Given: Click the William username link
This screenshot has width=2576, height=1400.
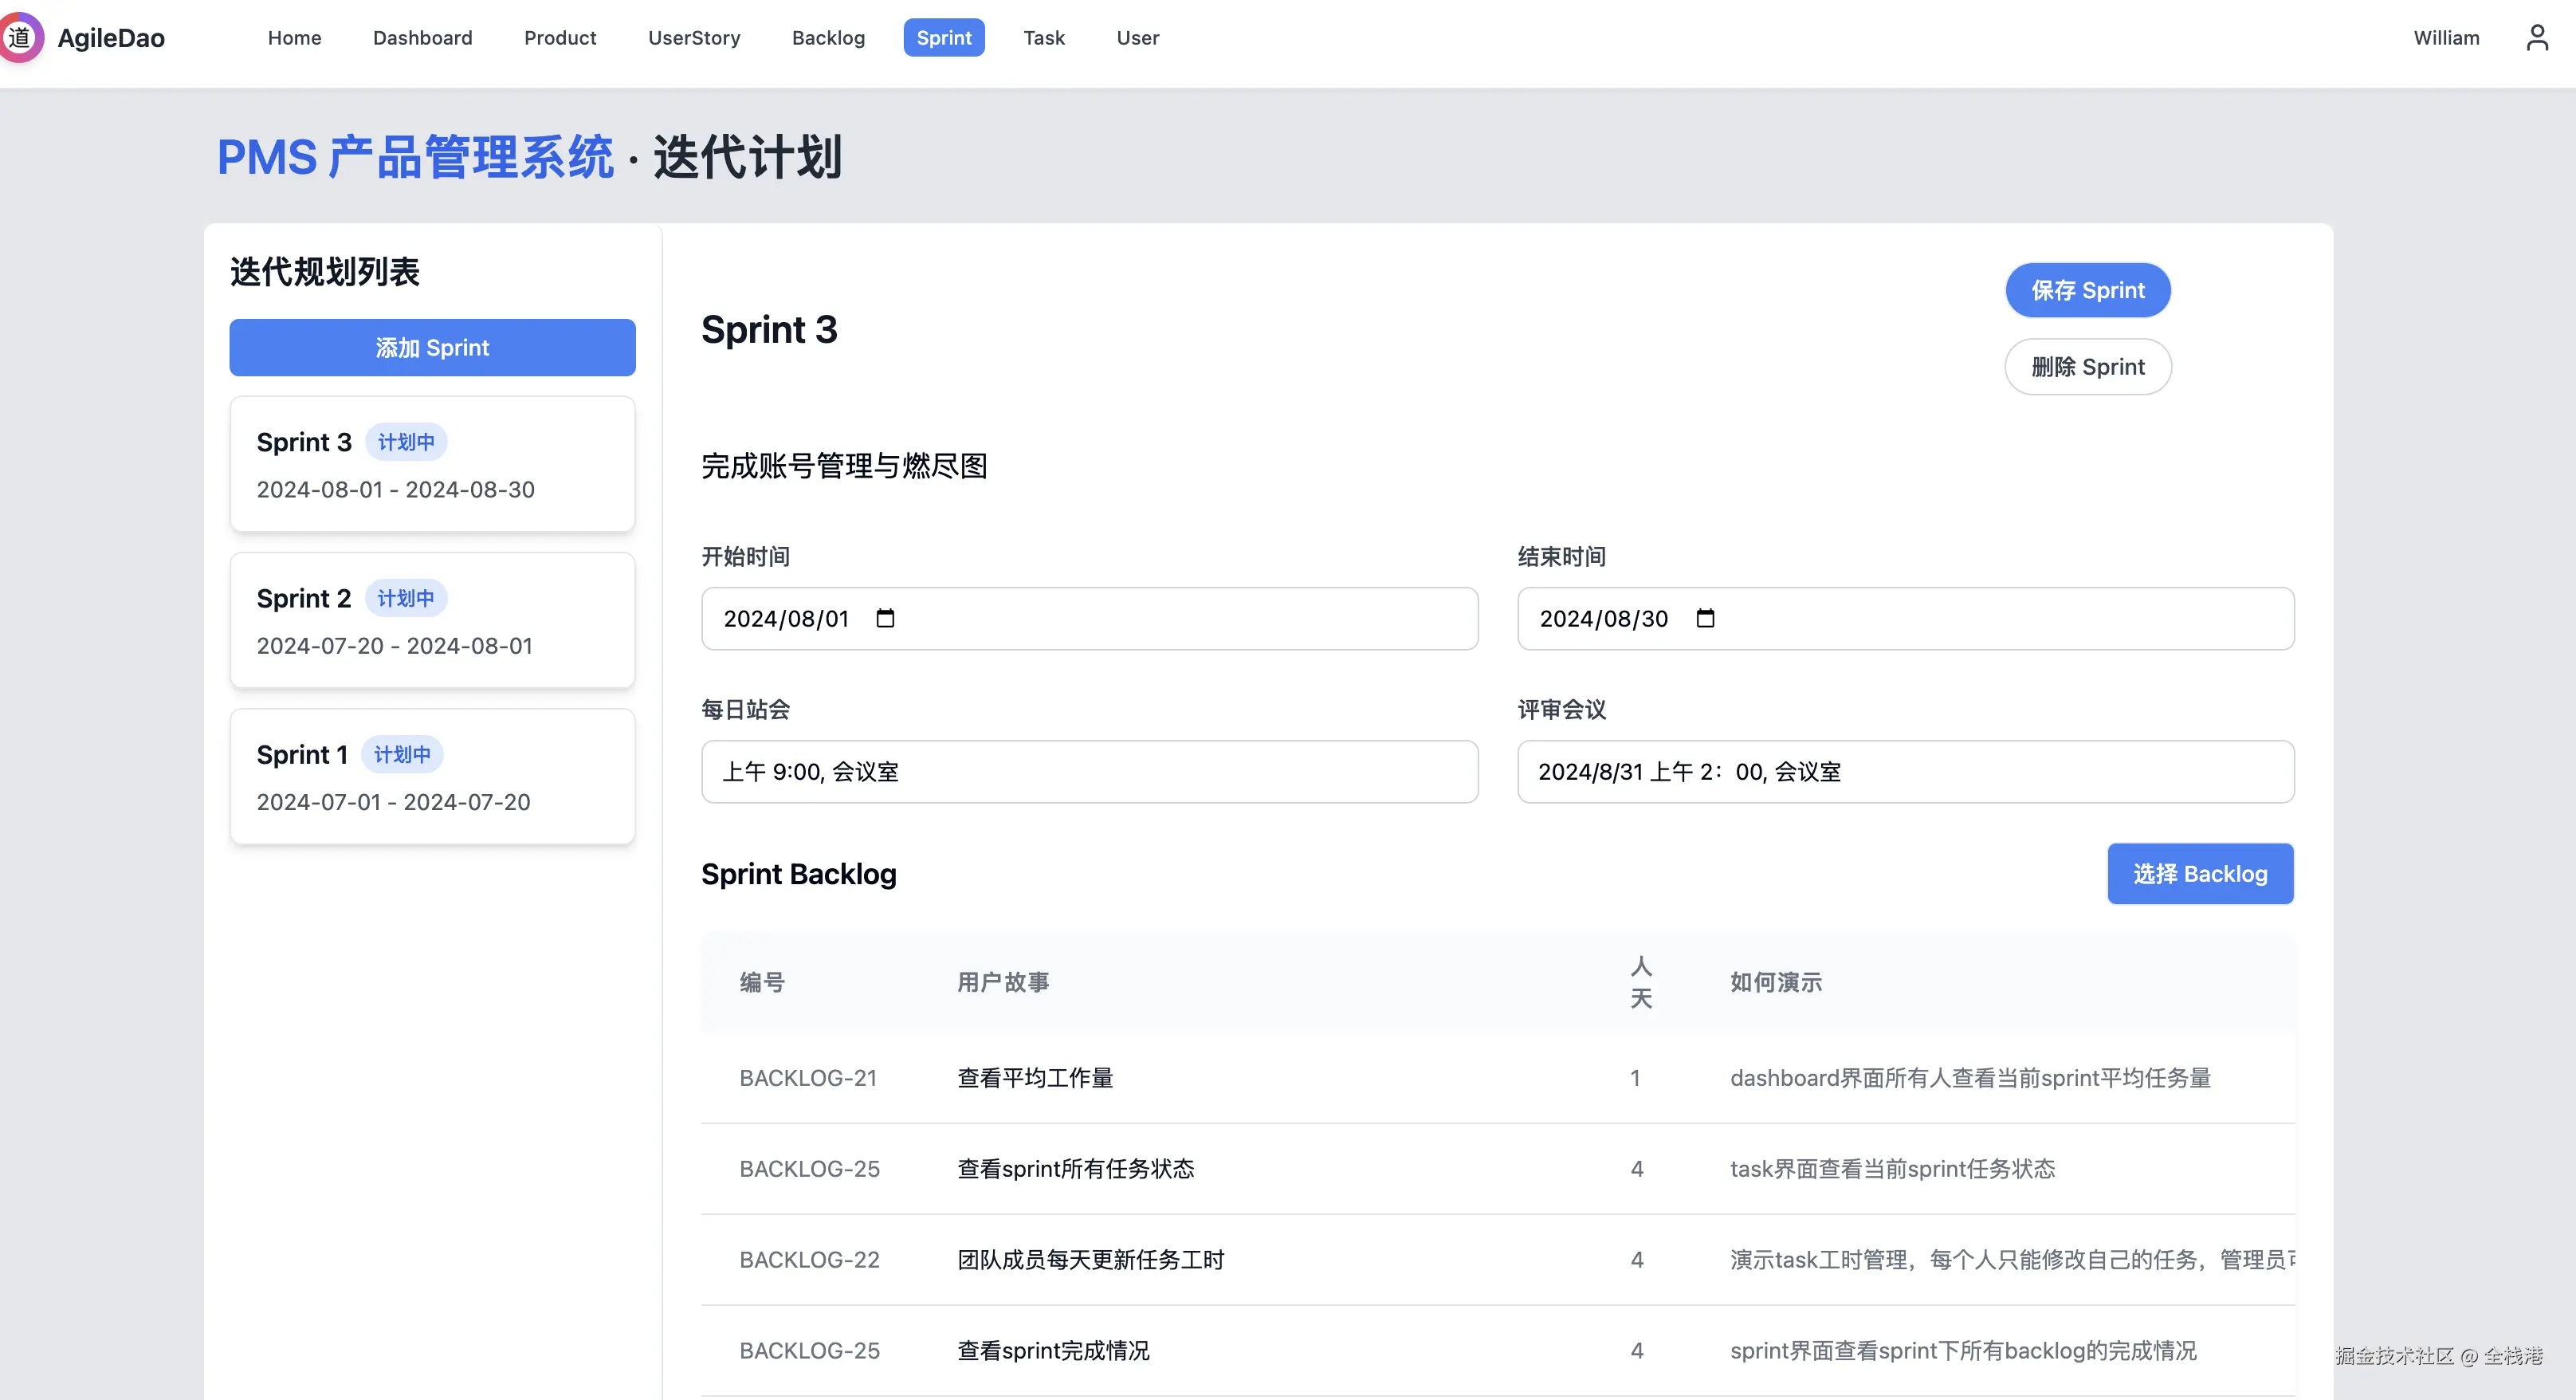Looking at the screenshot, I should pos(2446,37).
